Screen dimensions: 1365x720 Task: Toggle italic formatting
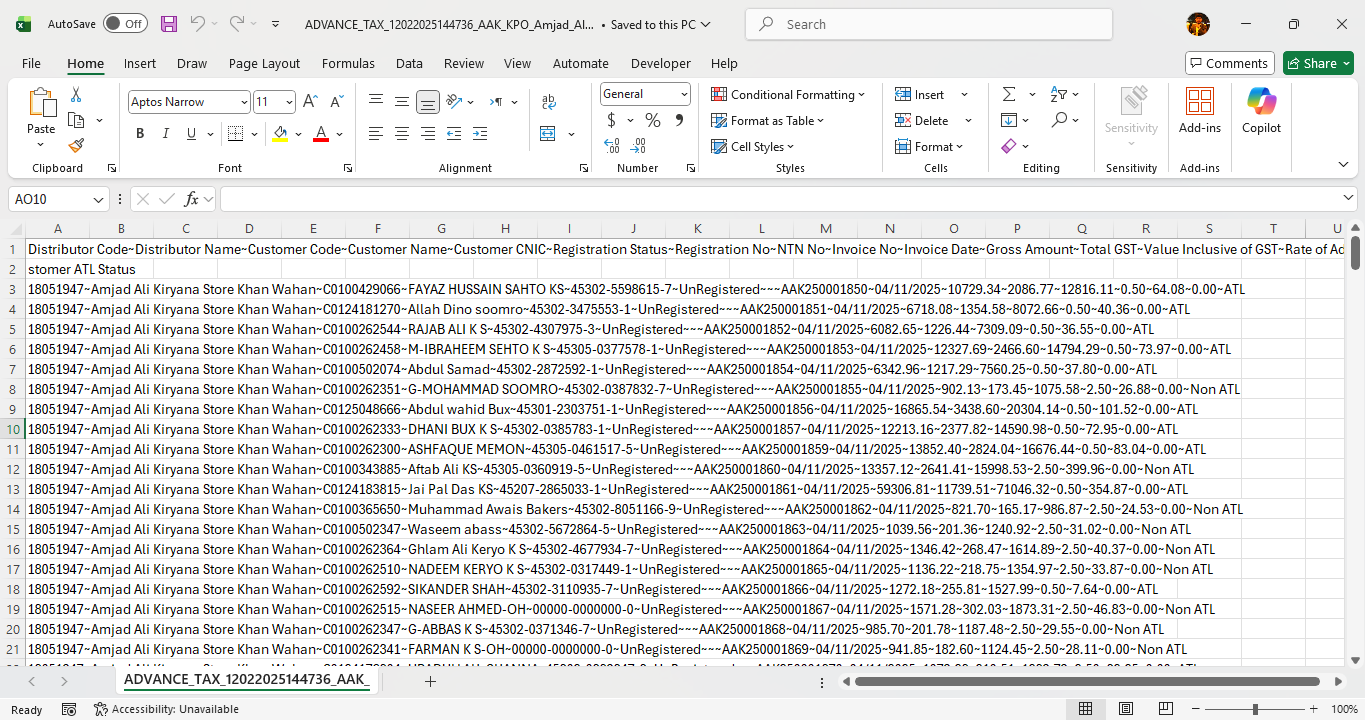[x=165, y=133]
